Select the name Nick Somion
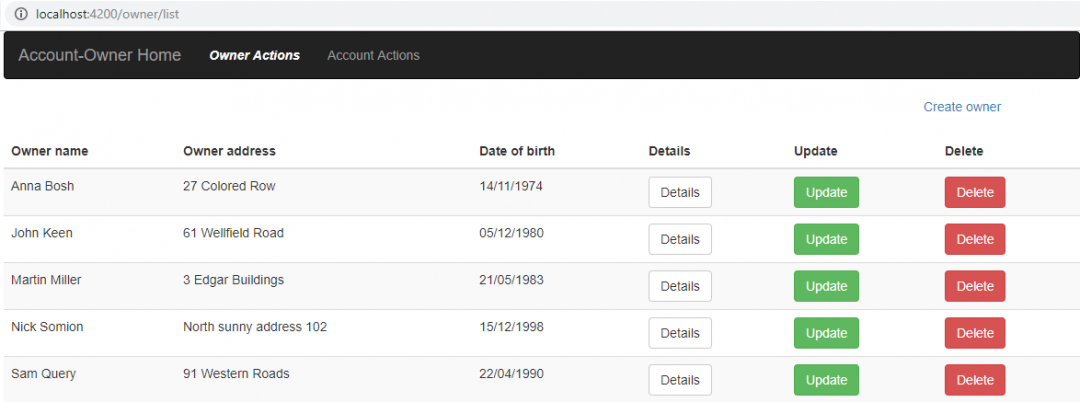Viewport: 1080px width, 402px height. click(47, 326)
